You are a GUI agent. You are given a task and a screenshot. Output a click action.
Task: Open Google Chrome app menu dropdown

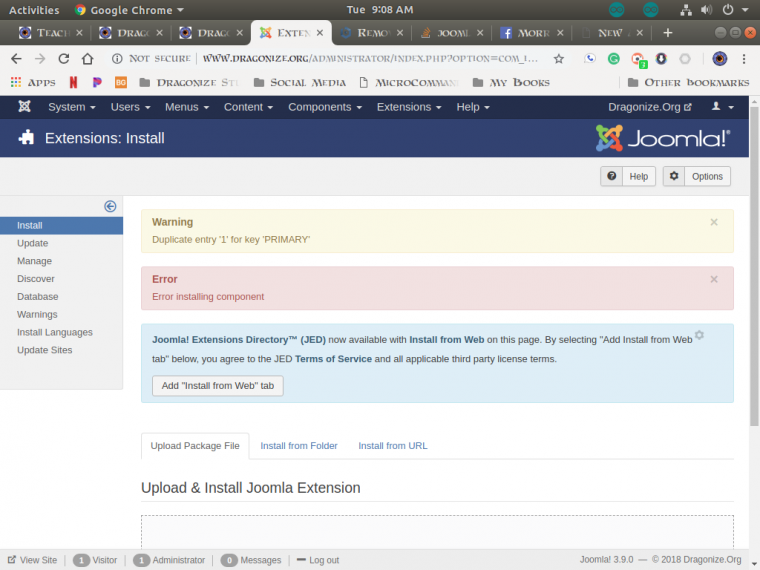pyautogui.click(x=129, y=10)
